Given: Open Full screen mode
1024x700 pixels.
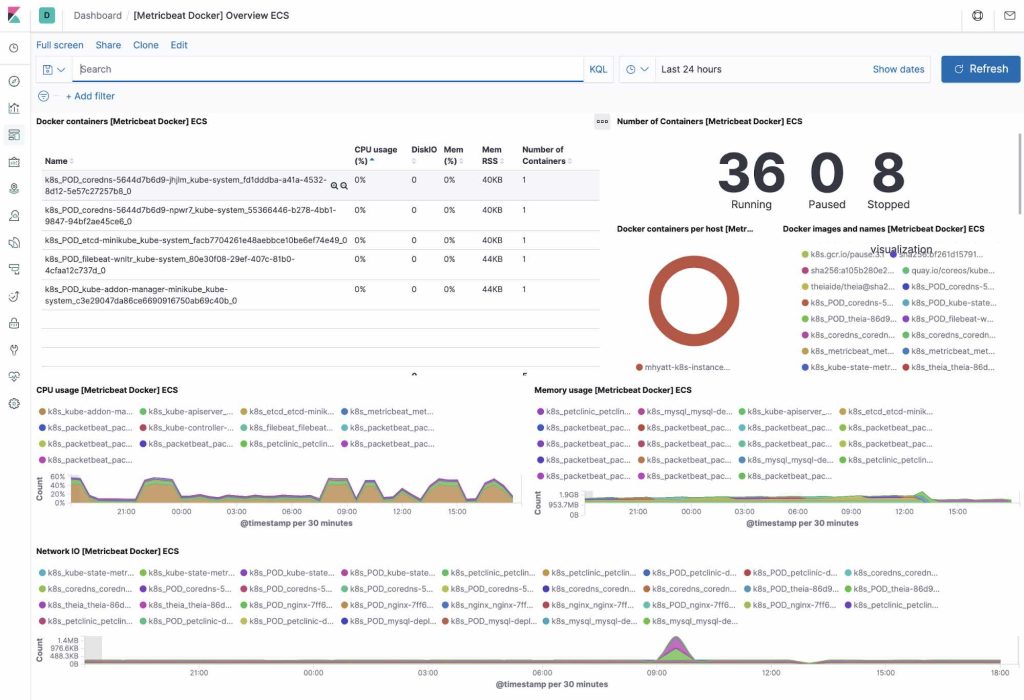Looking at the screenshot, I should pos(59,45).
